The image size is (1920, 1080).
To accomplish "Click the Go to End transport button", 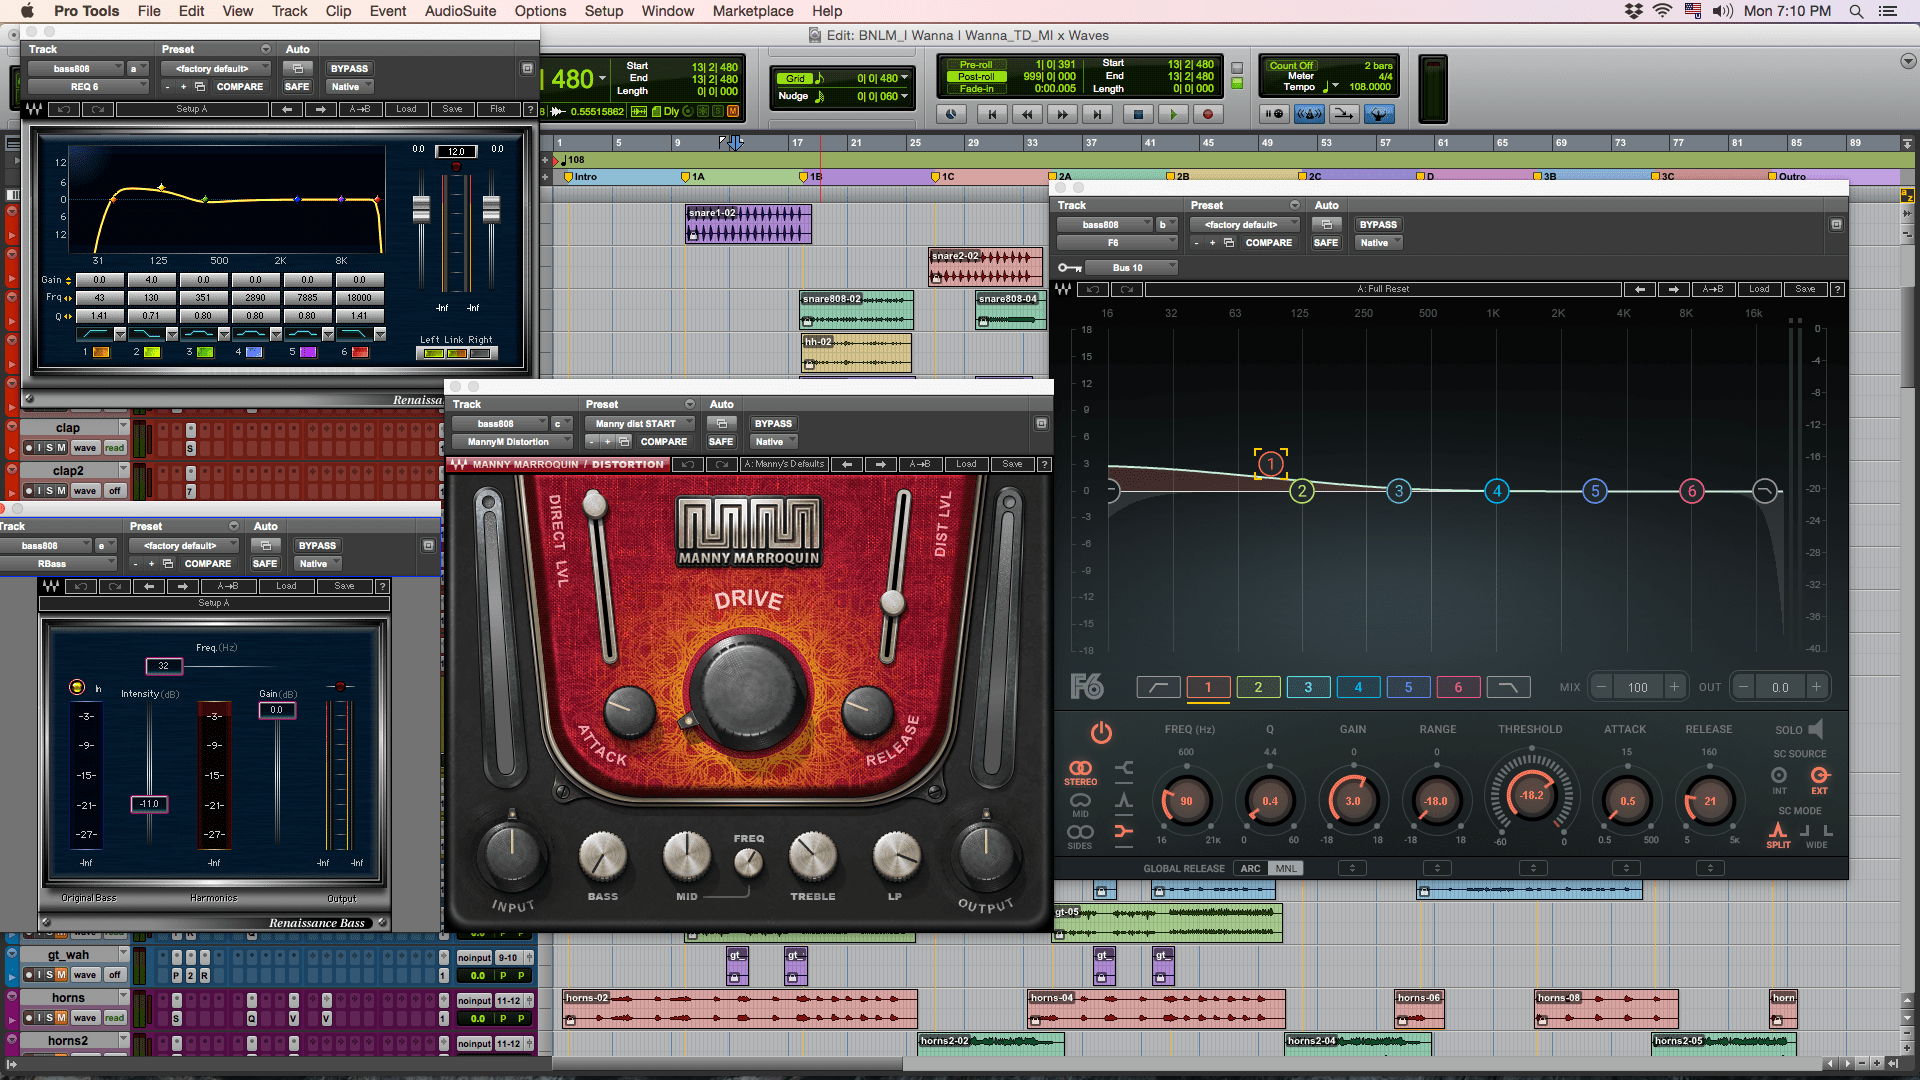I will click(1097, 114).
